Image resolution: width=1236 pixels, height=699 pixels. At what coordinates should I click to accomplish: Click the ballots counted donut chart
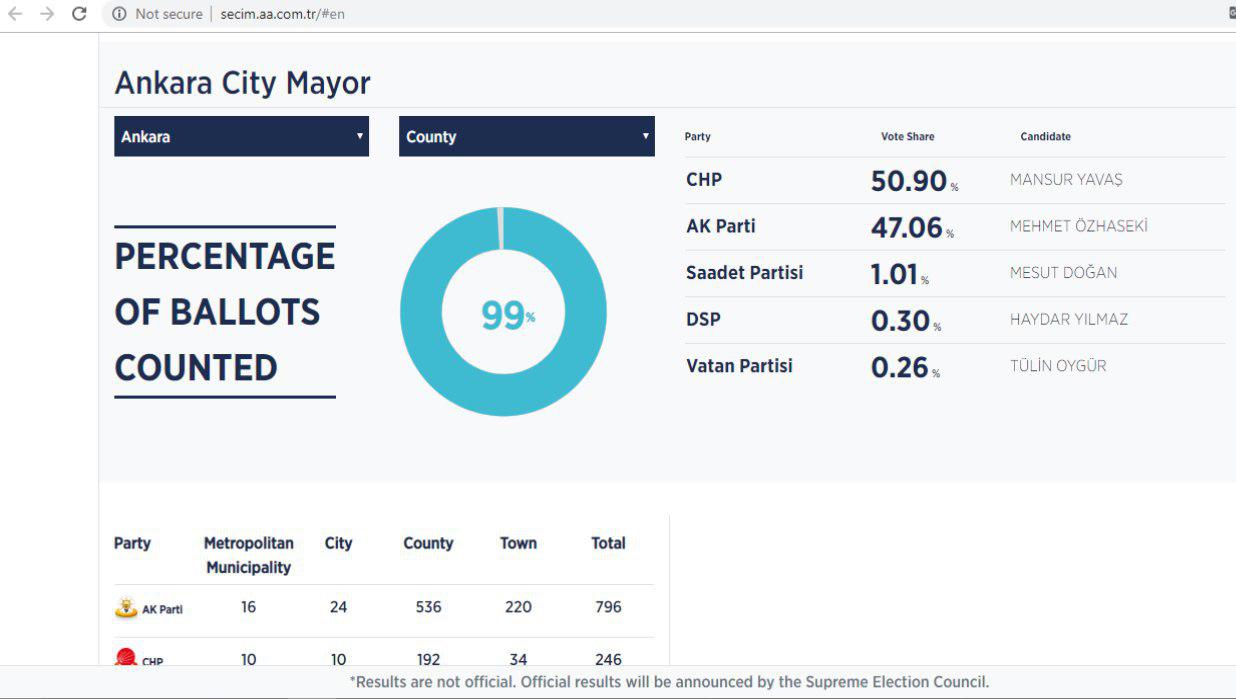[x=503, y=312]
